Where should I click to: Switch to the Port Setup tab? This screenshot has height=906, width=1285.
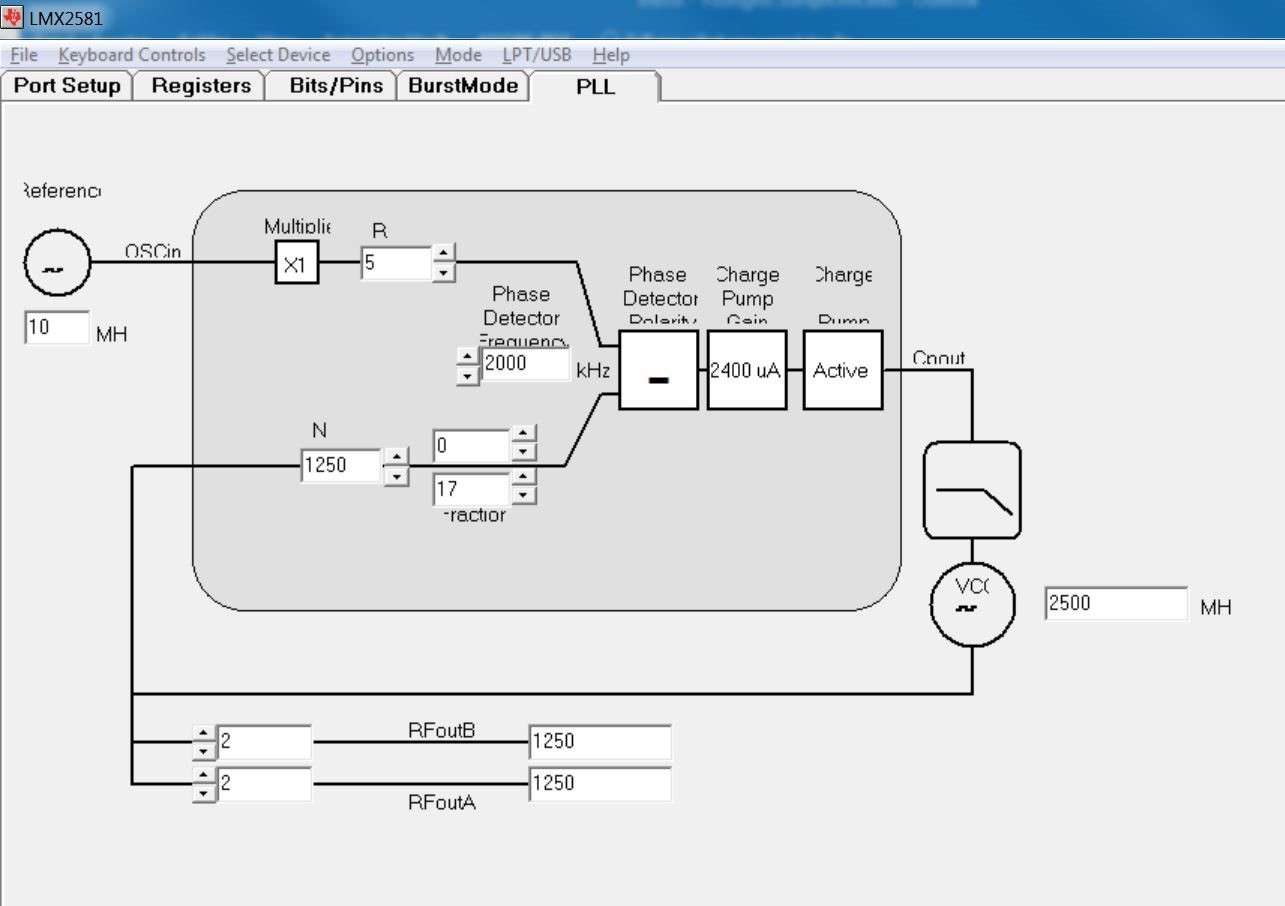tap(67, 86)
